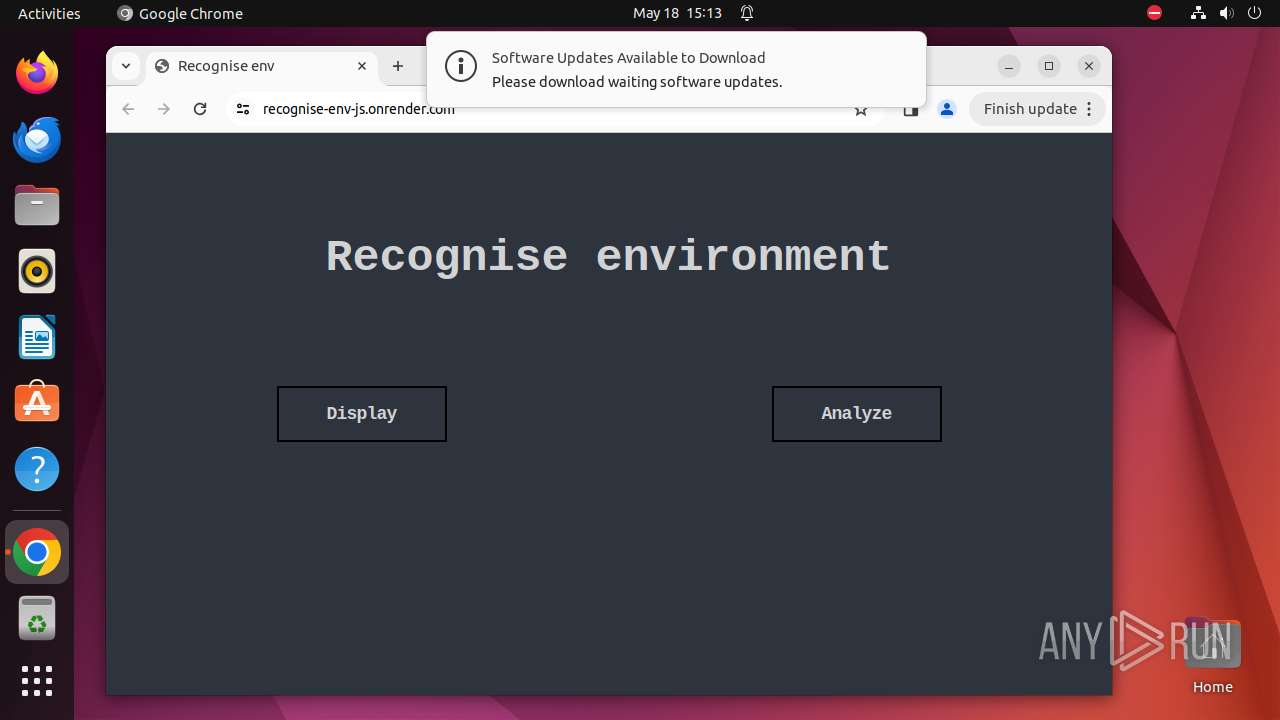
Task: Close the Chrome window
Action: (1089, 66)
